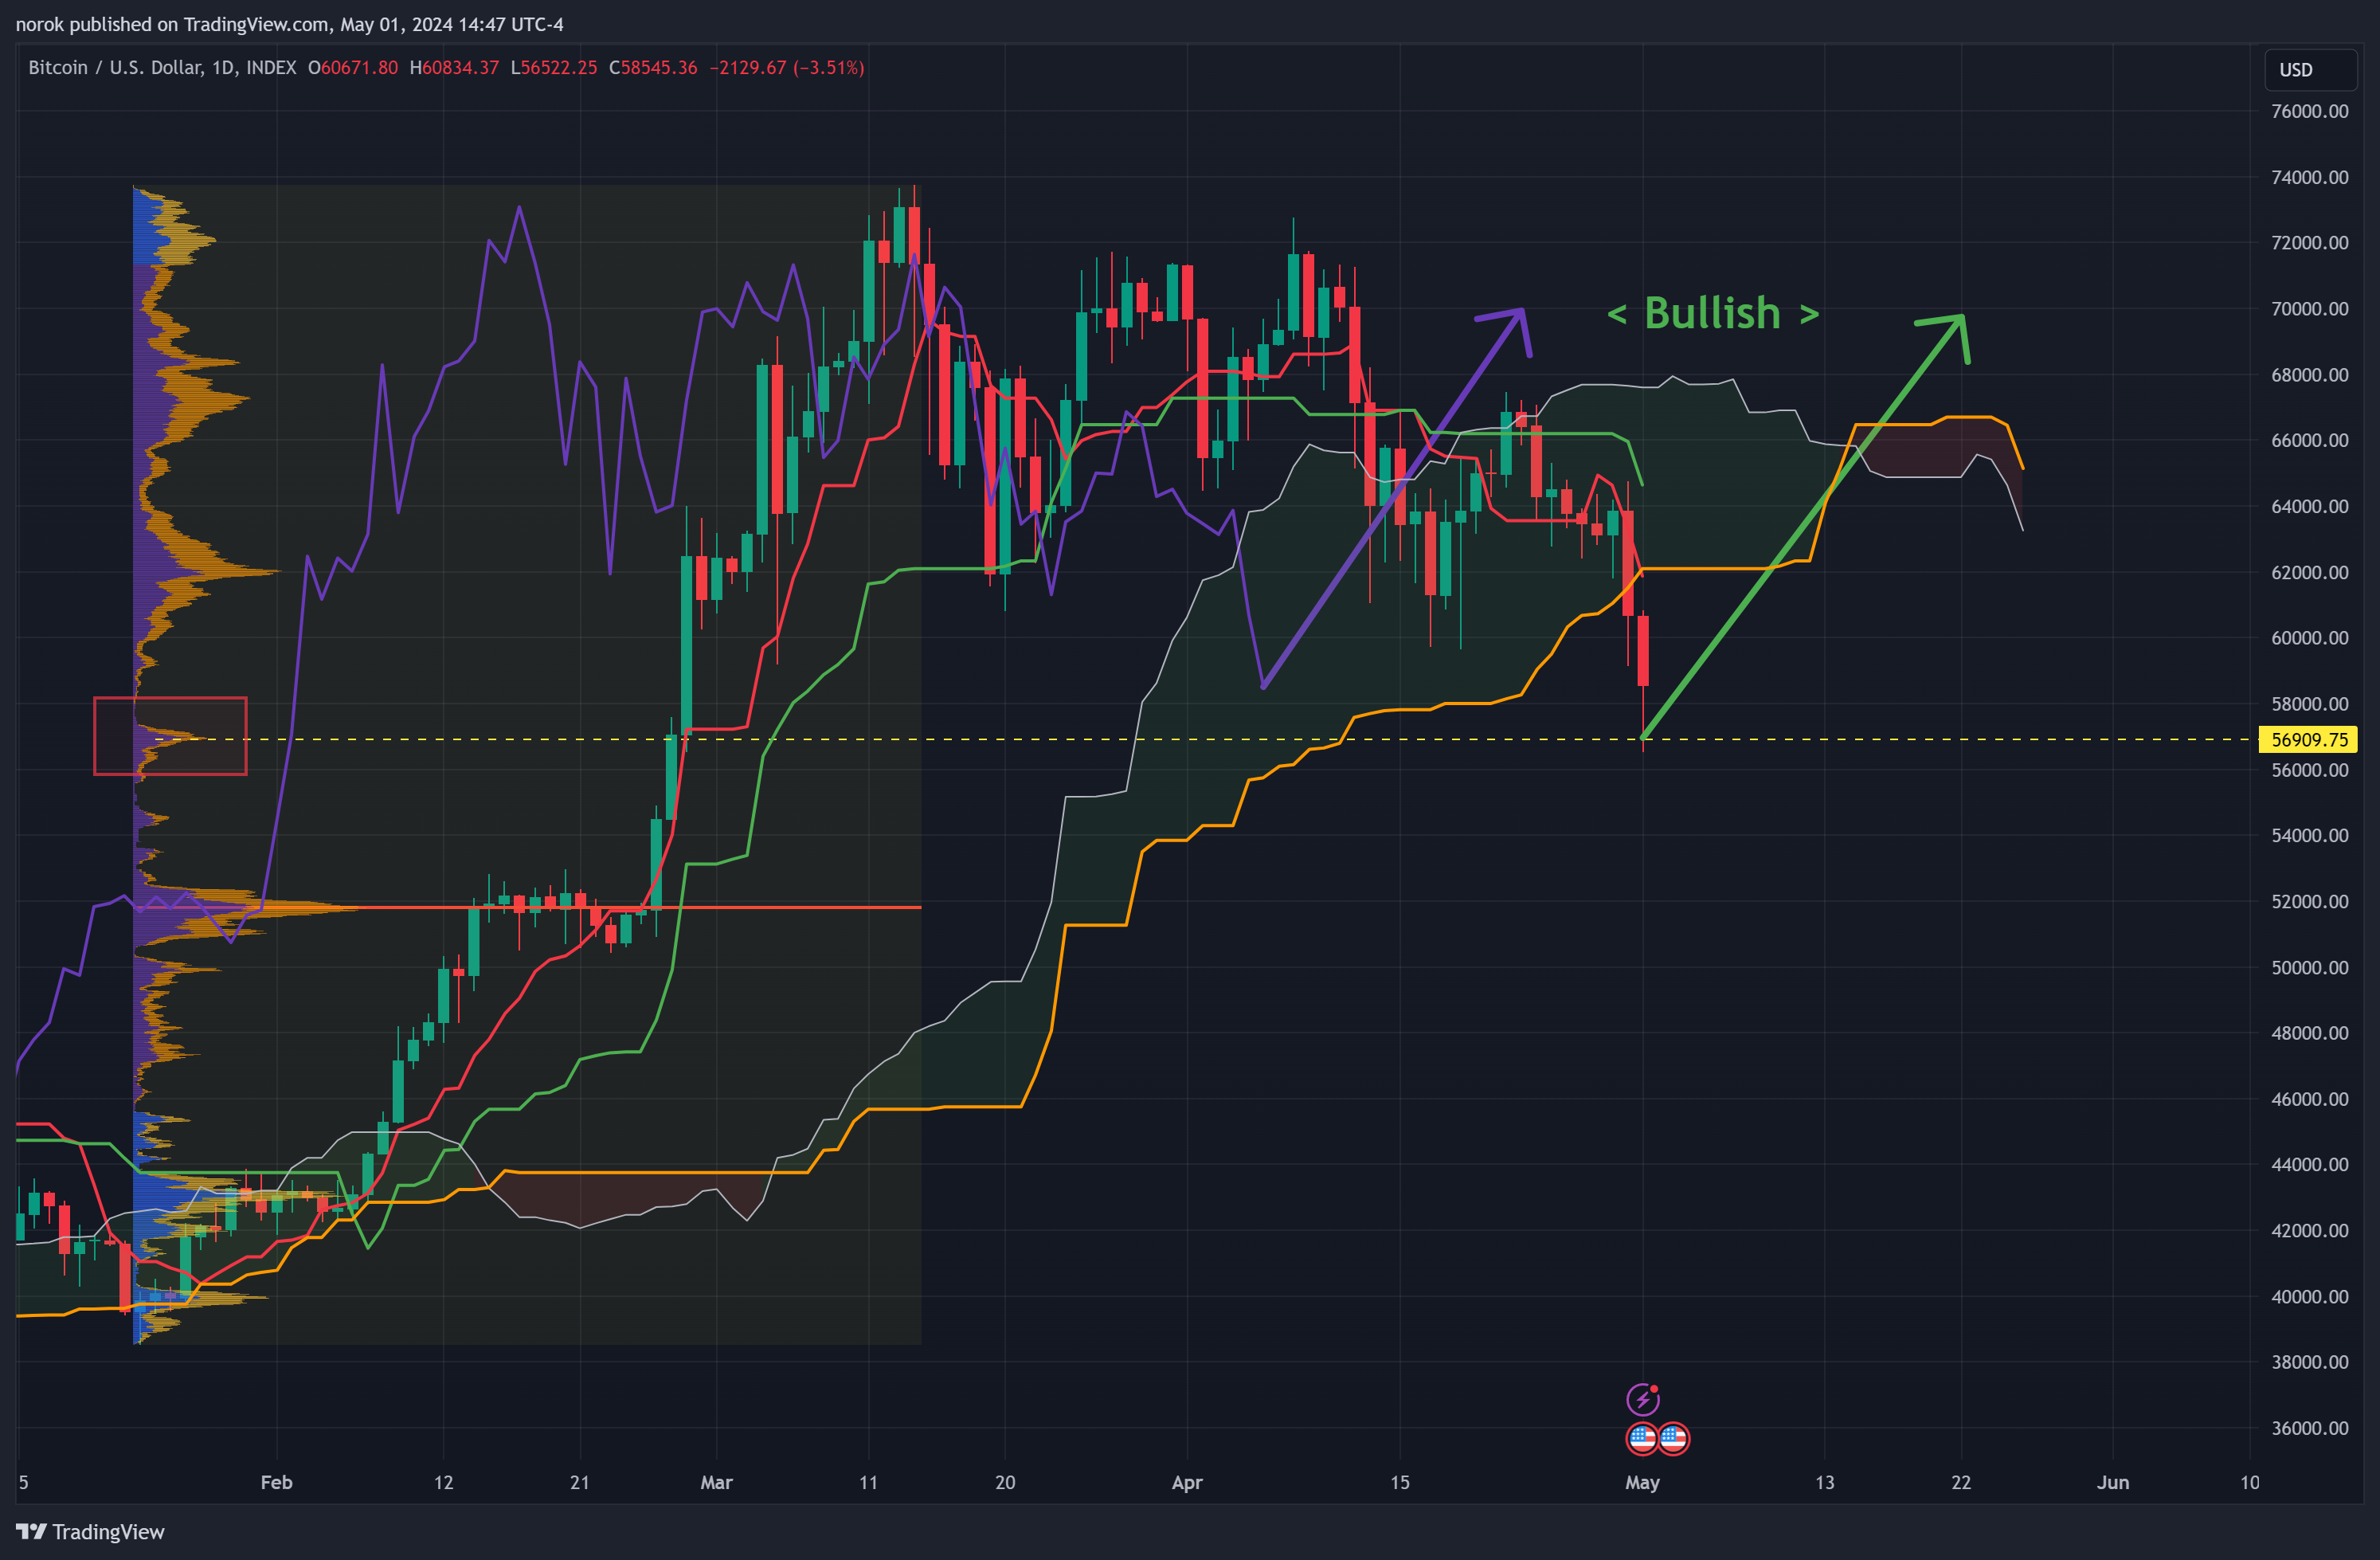
Task: Click the low value L56522.25
Action: coord(554,68)
